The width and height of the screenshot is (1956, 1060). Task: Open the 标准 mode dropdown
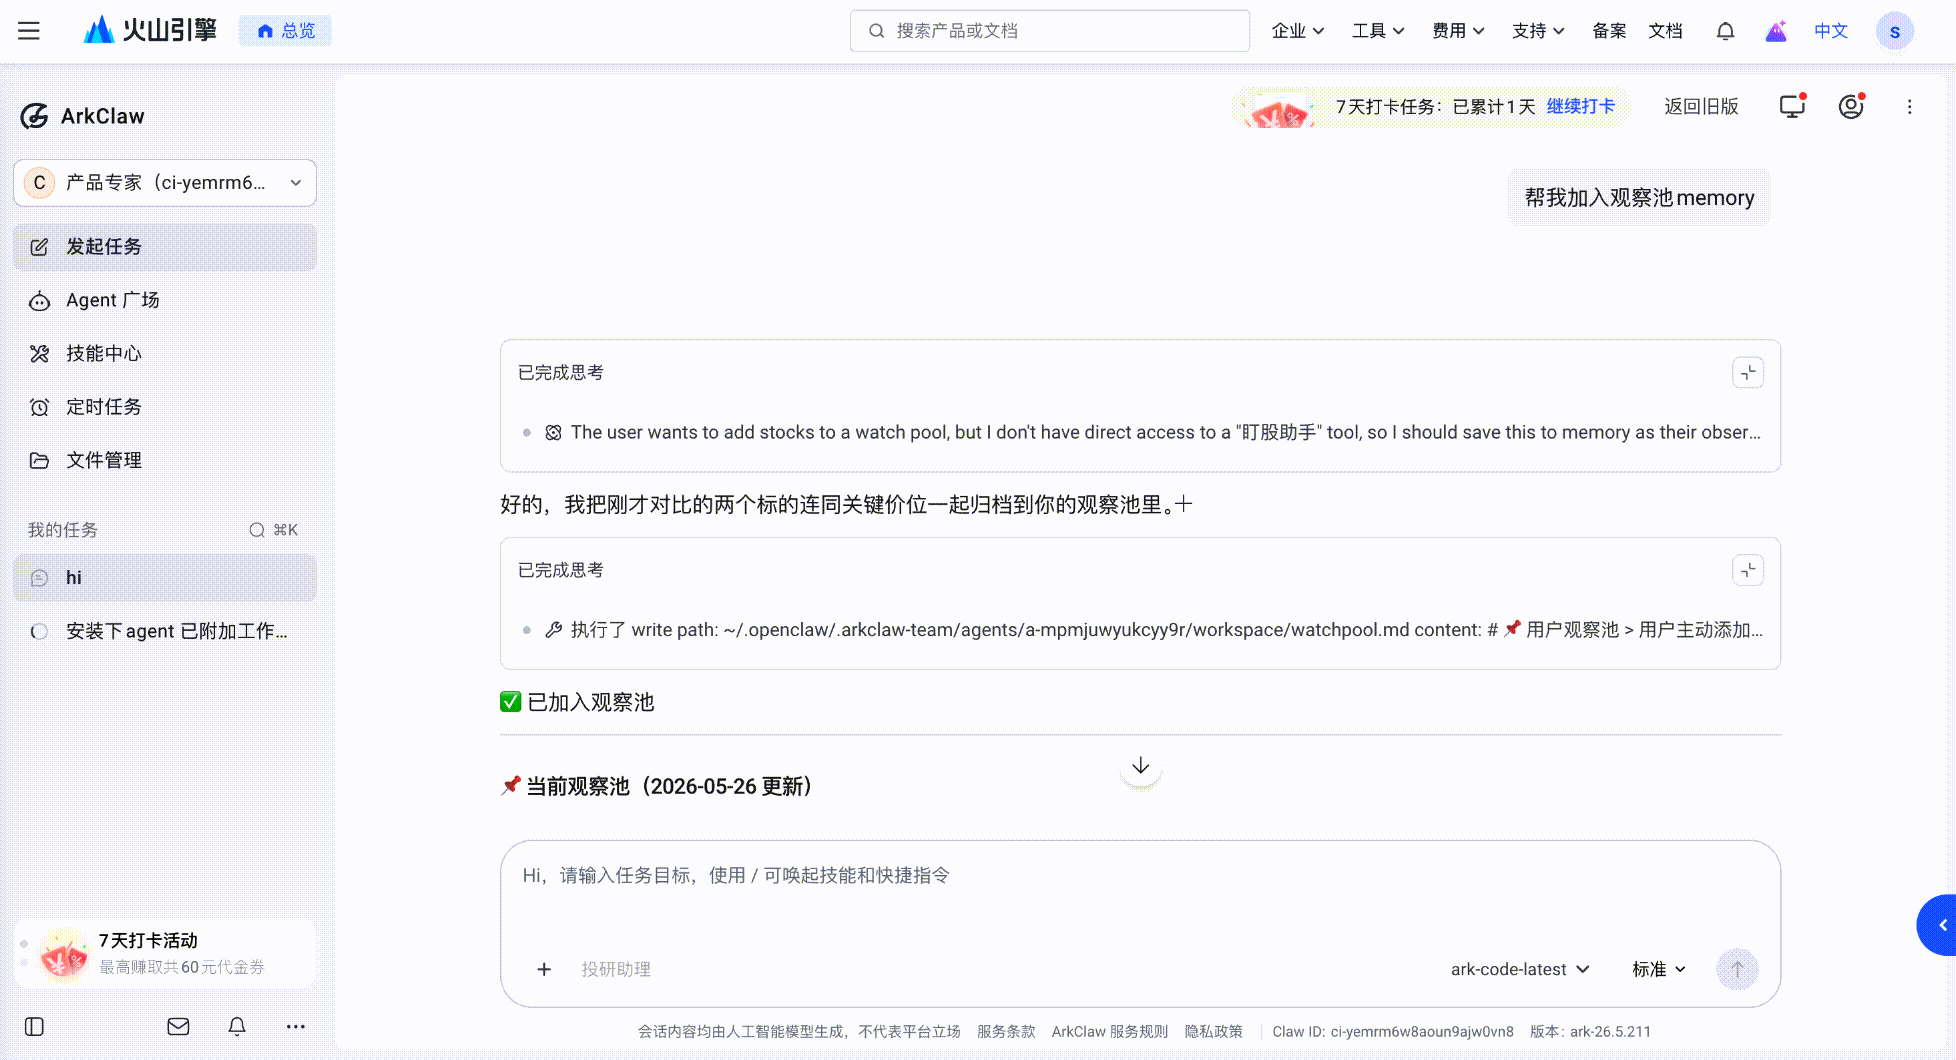[1659, 969]
